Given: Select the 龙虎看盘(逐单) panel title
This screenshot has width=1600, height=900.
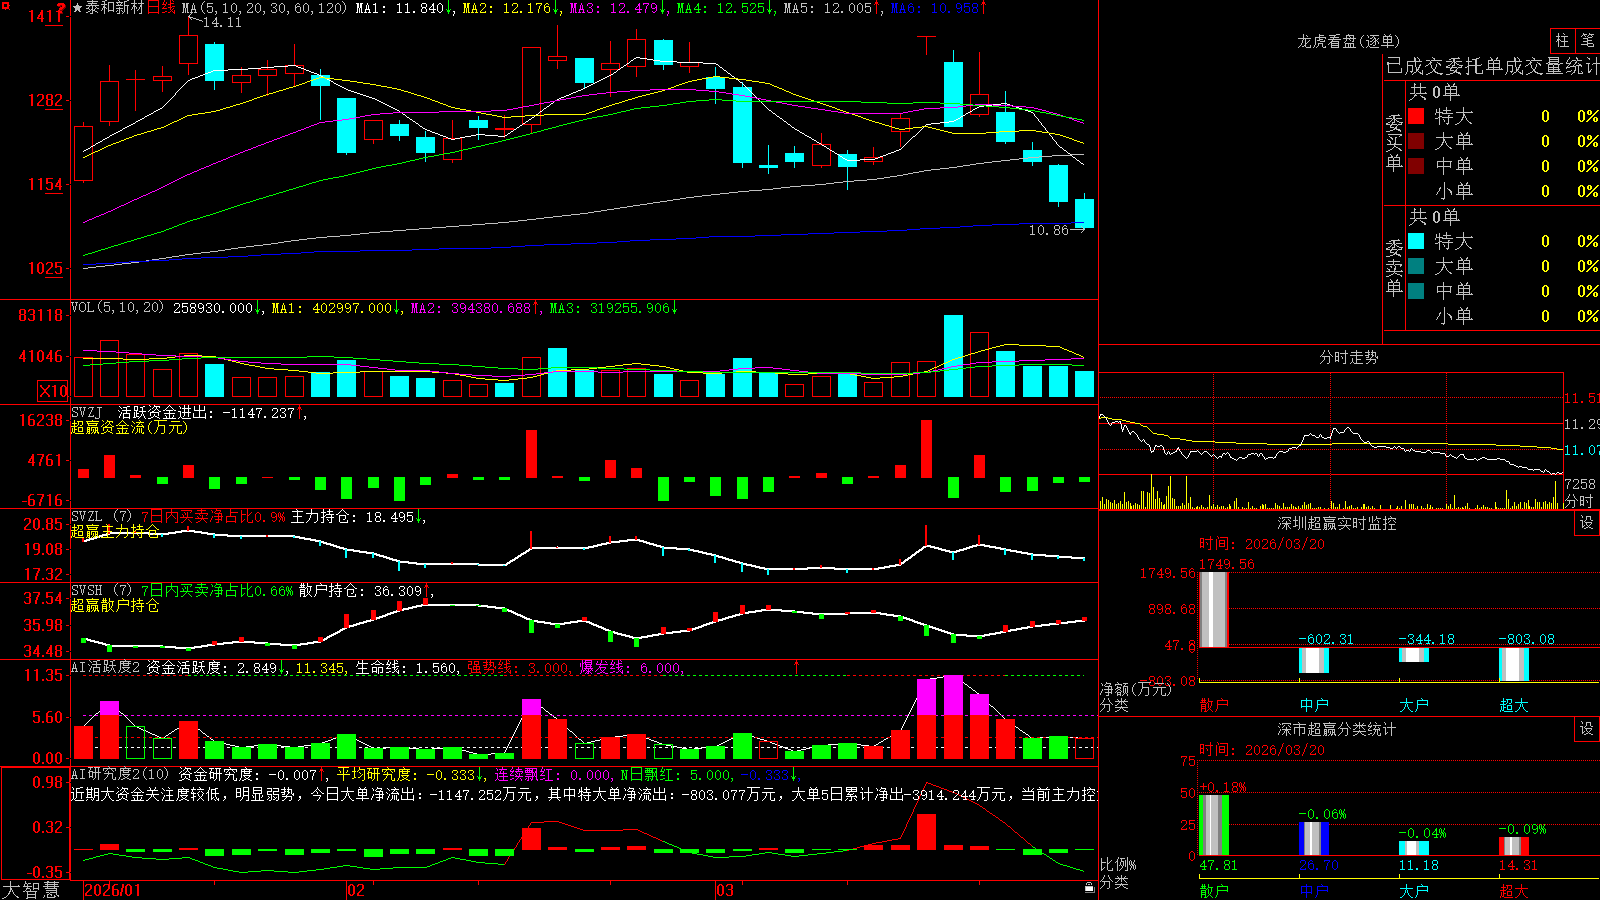Looking at the screenshot, I should coord(1348,41).
